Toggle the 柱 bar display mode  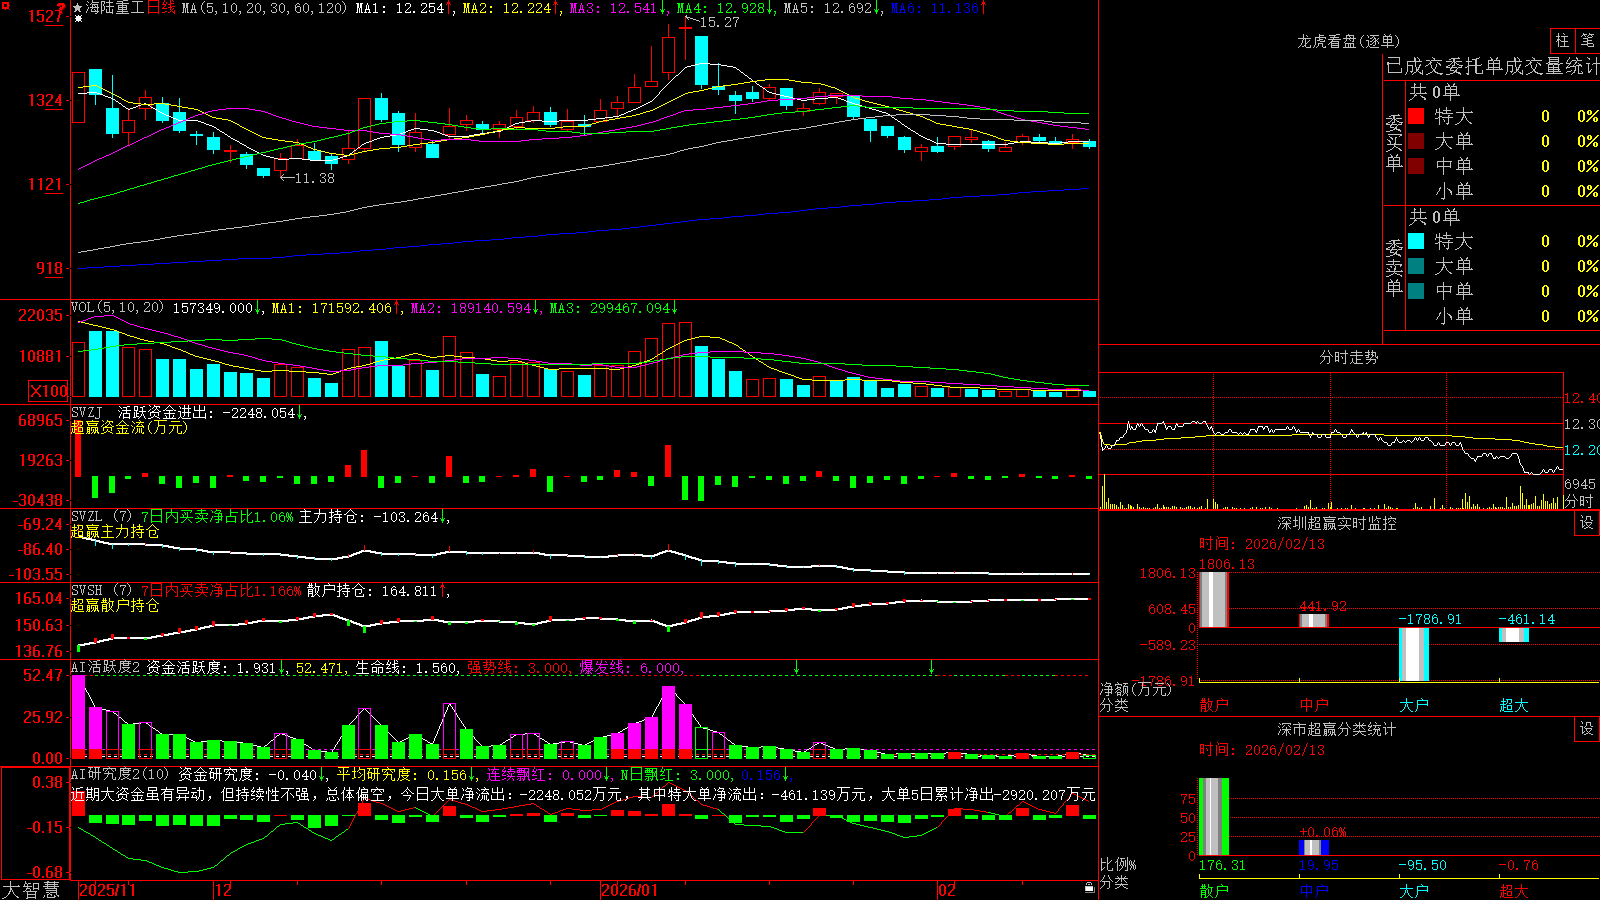pyautogui.click(x=1562, y=40)
